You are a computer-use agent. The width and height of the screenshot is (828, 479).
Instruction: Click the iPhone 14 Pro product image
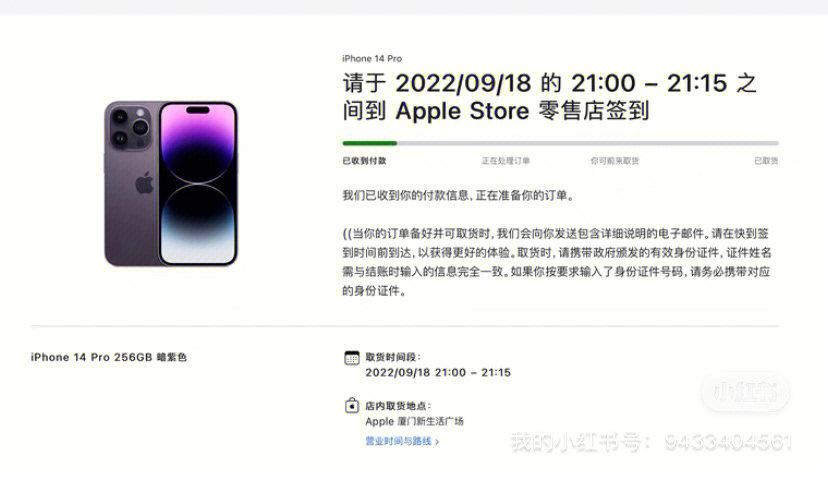click(x=171, y=183)
